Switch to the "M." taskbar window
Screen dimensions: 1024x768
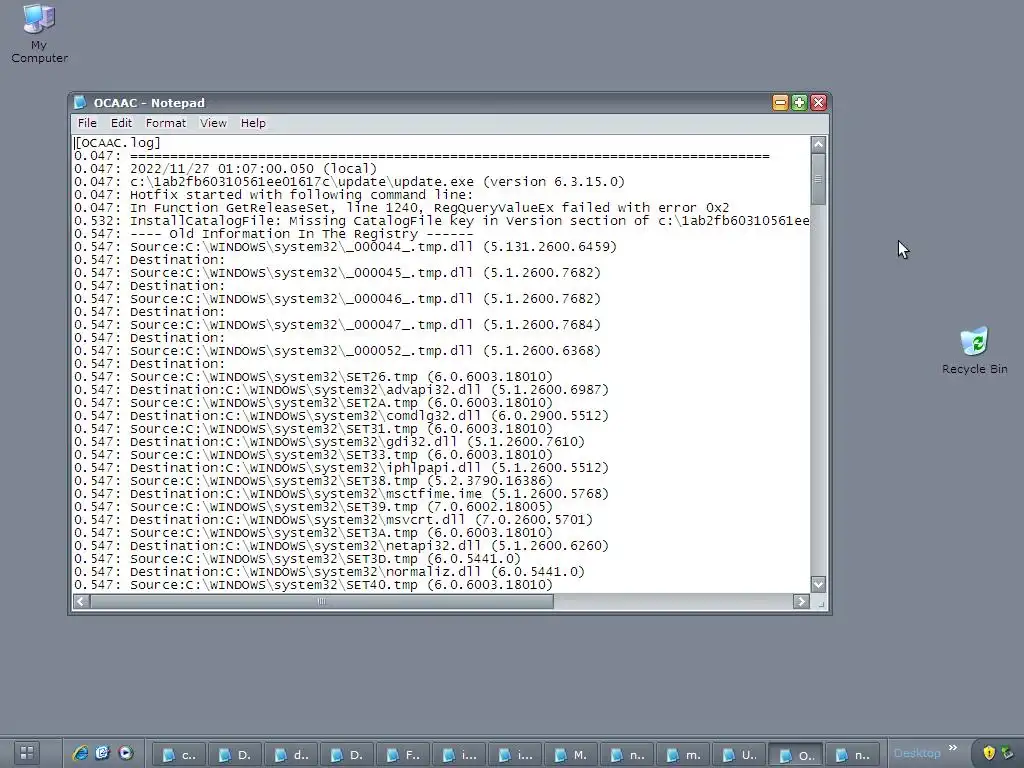(x=571, y=754)
